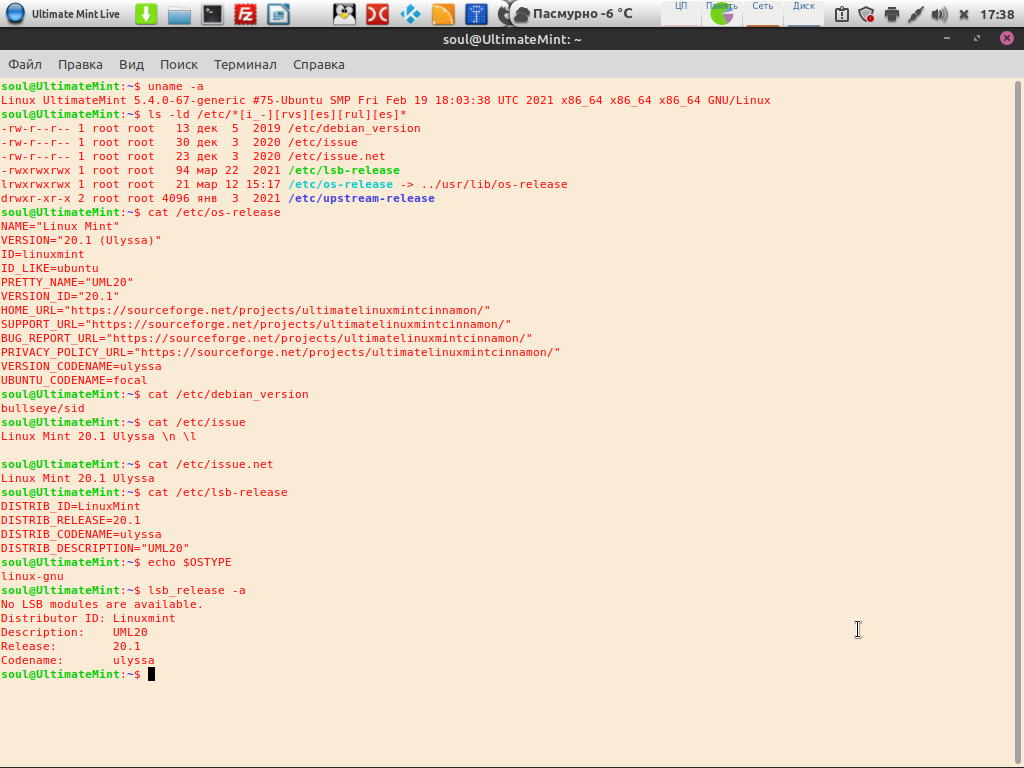
Task: Open the weather applet showing Пасмурно -6 °C
Action: click(x=574, y=14)
